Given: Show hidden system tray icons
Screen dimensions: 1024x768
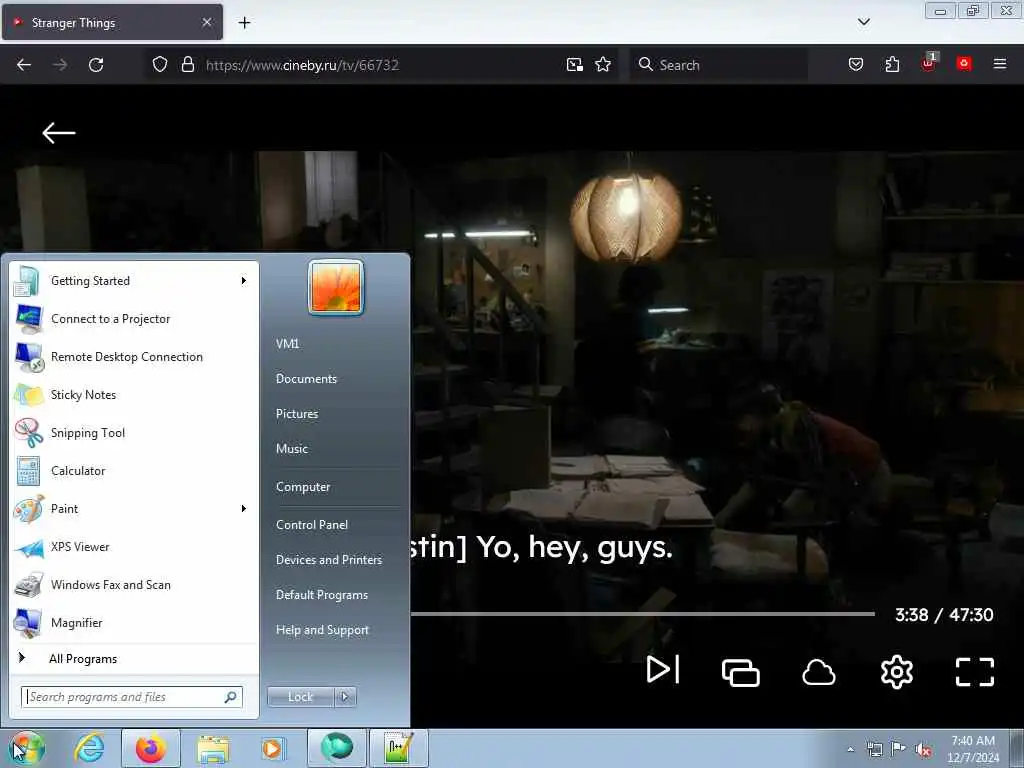Looking at the screenshot, I should (x=850, y=749).
